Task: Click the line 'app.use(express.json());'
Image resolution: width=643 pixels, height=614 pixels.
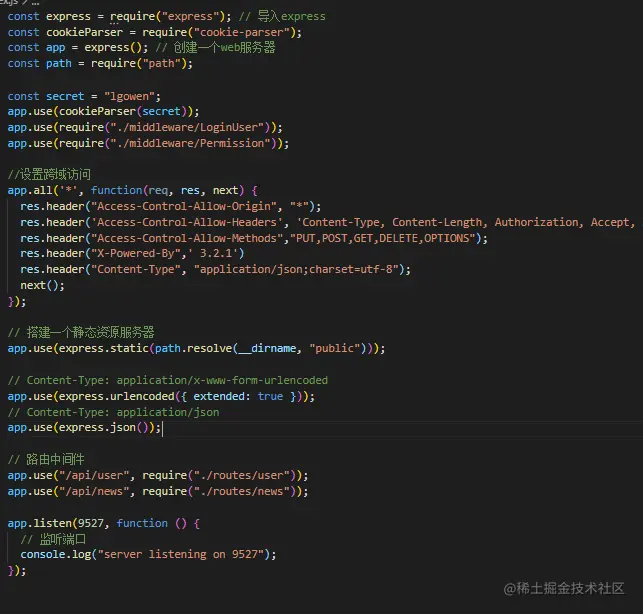Action: point(84,427)
